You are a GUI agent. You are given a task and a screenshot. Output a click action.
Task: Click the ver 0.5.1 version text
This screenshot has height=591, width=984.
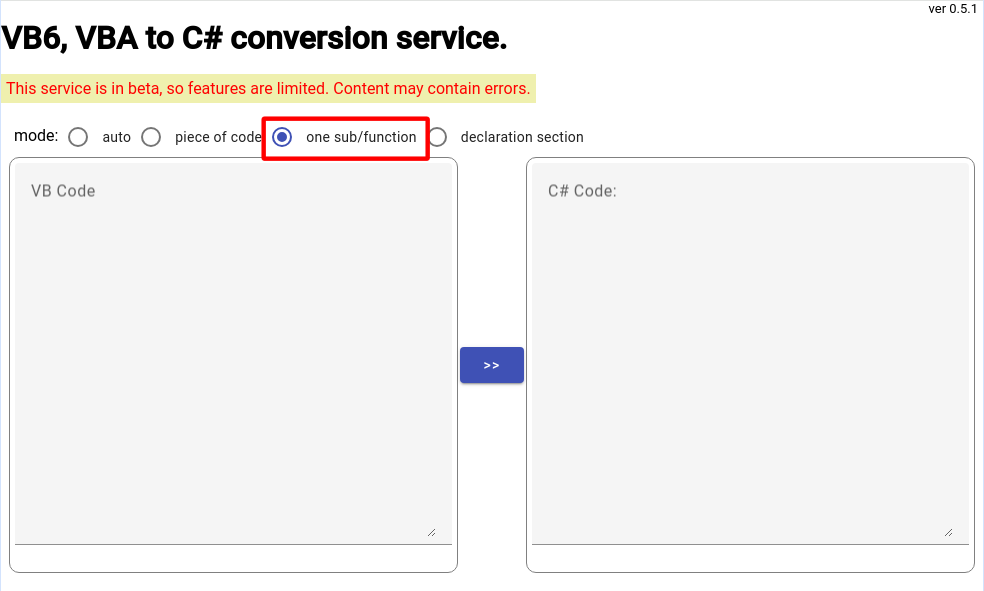[953, 9]
